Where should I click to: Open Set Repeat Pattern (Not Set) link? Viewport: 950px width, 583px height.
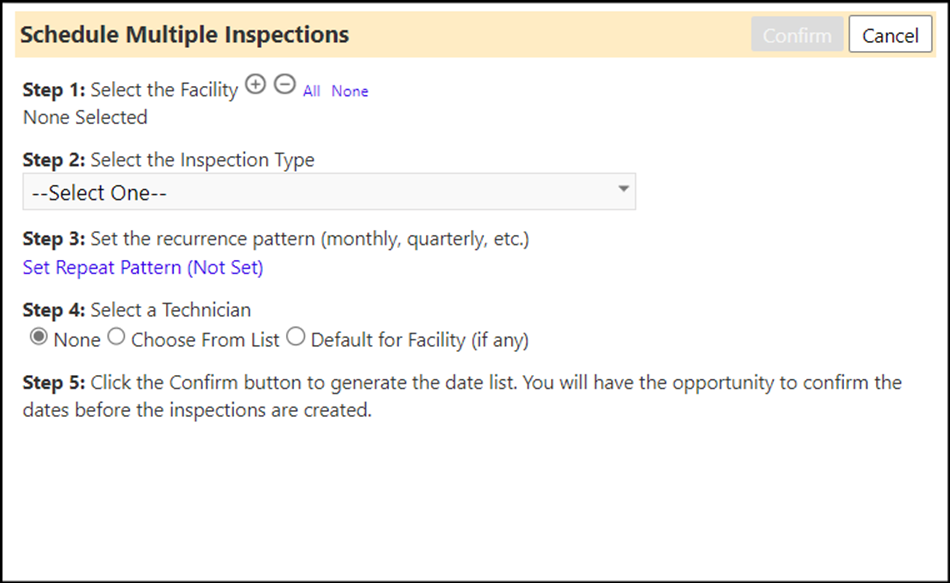pos(143,267)
